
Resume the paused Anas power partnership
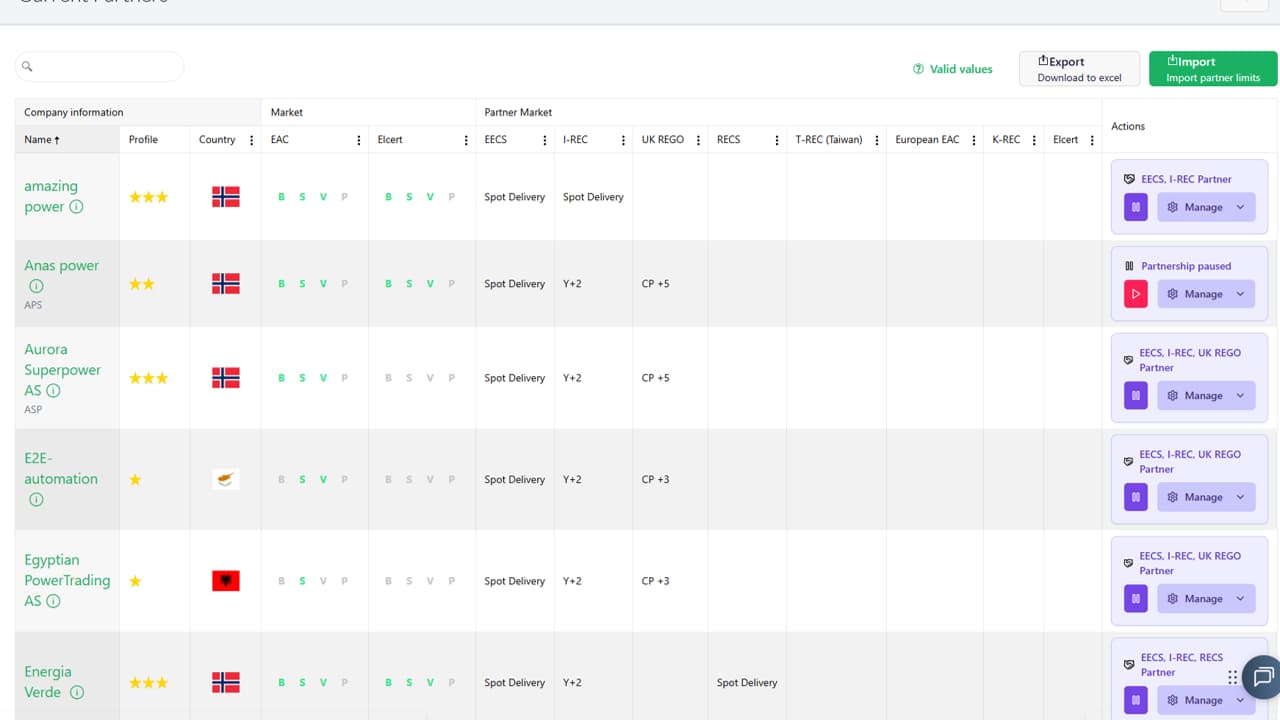tap(1135, 294)
